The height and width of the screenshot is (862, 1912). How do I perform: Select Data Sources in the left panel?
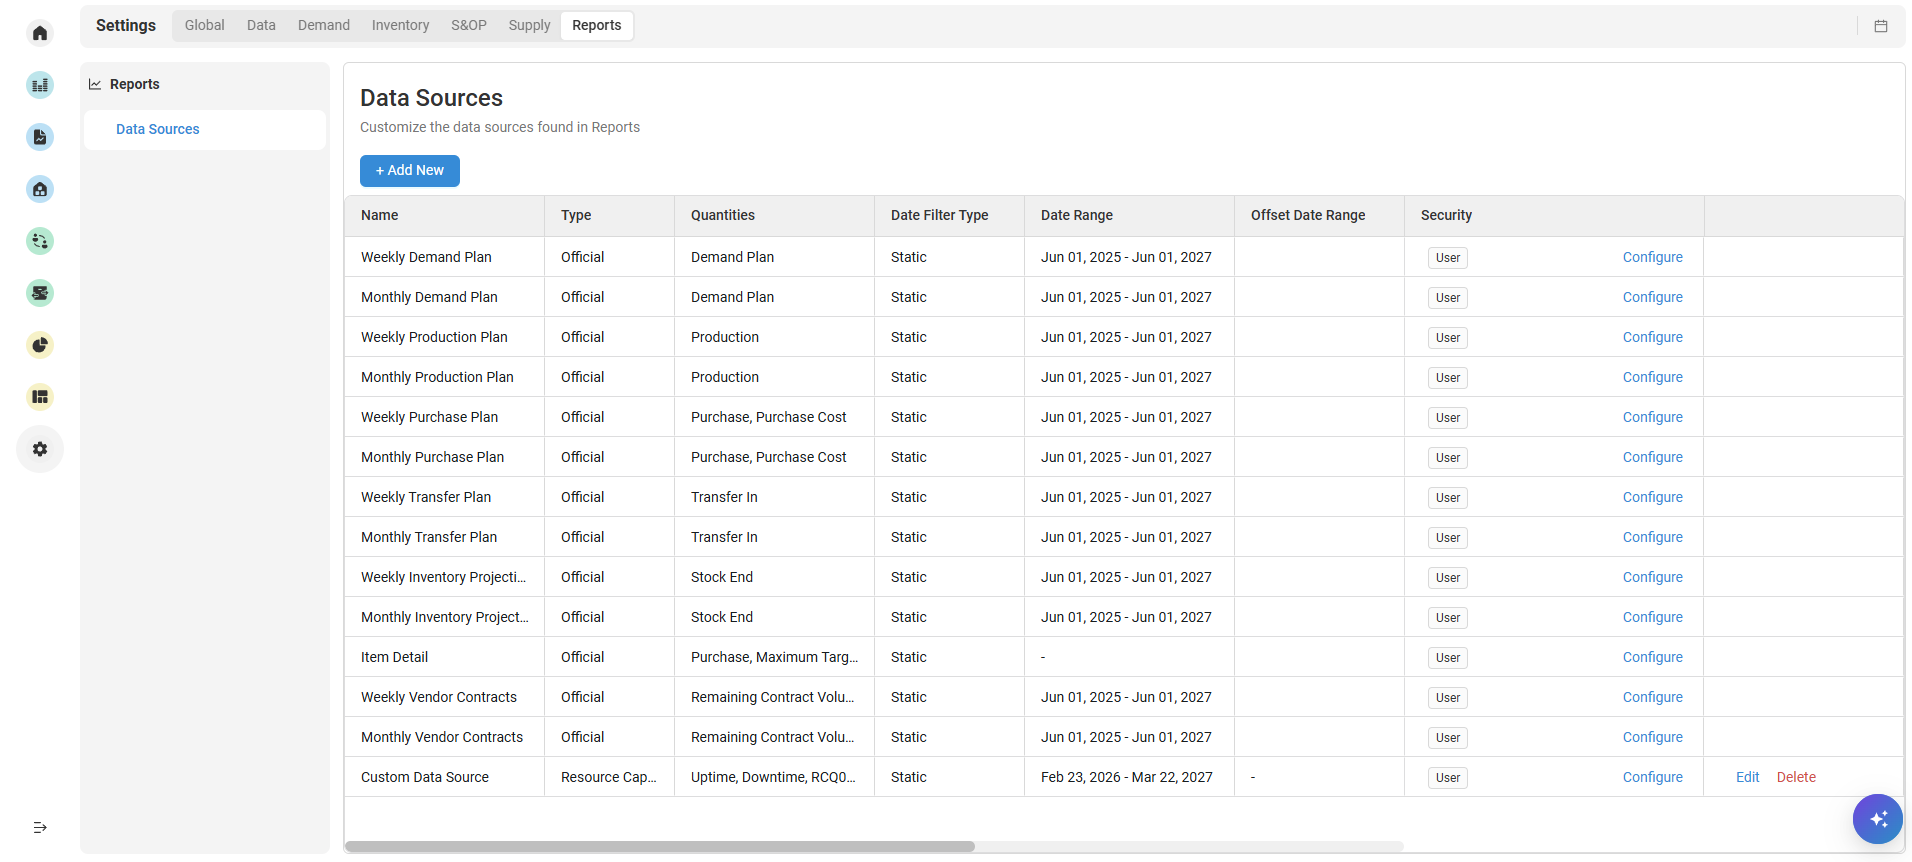158,129
